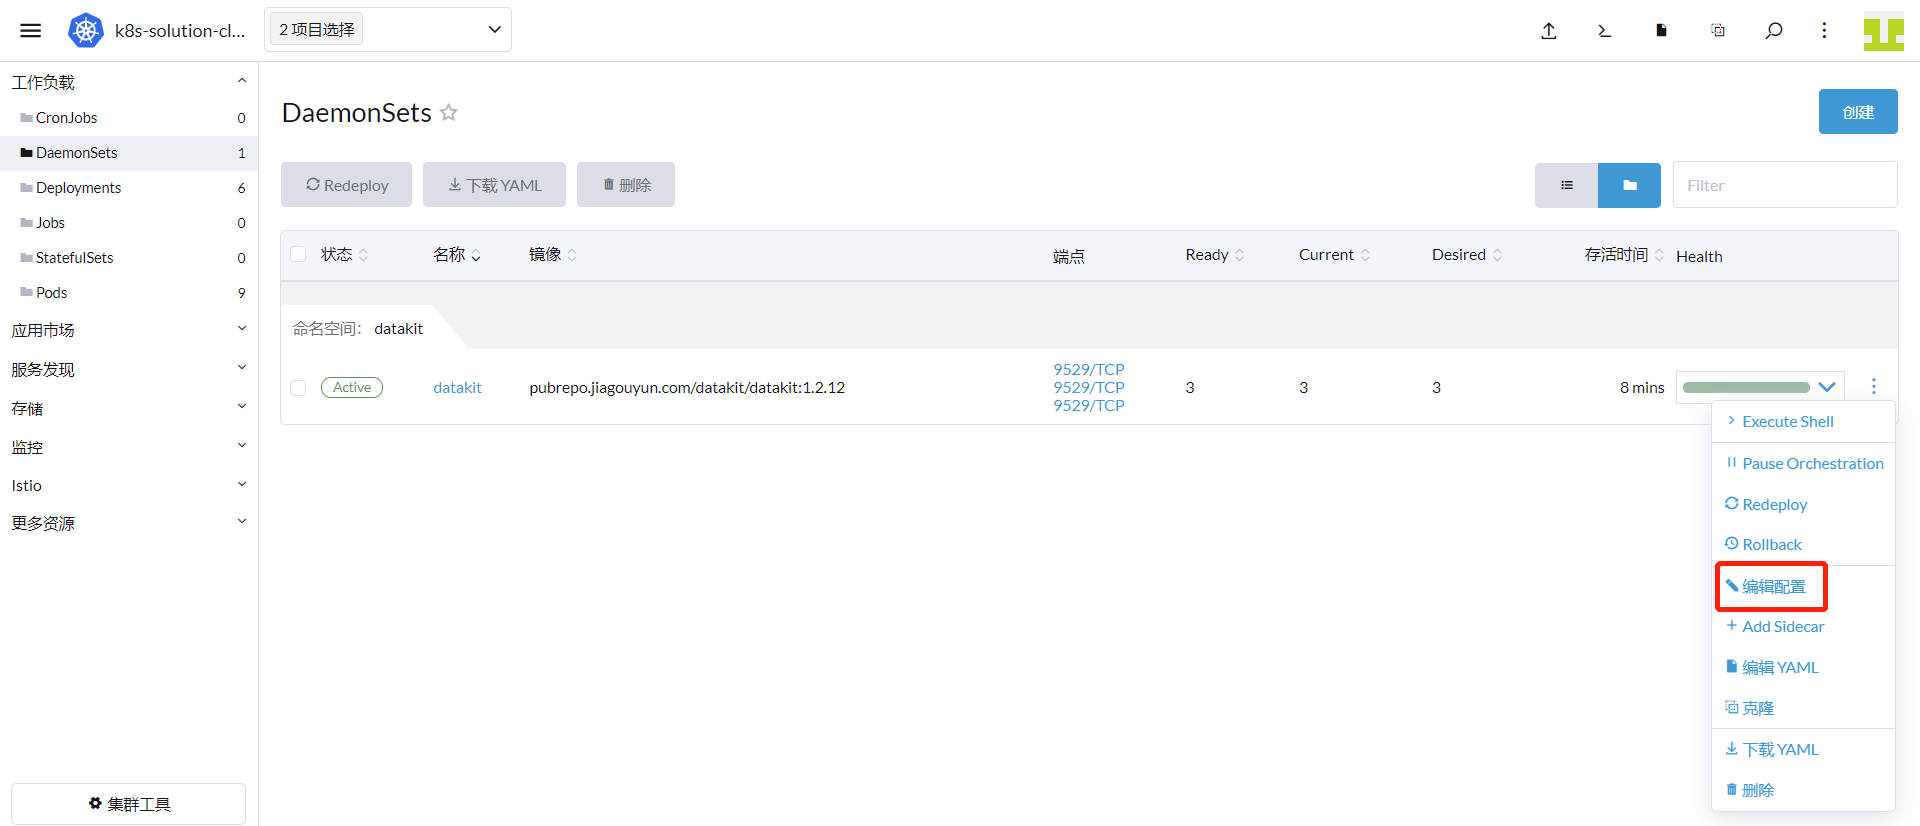Image resolution: width=1920 pixels, height=826 pixels.
Task: Open the header vertical dots menu
Action: (x=1824, y=30)
